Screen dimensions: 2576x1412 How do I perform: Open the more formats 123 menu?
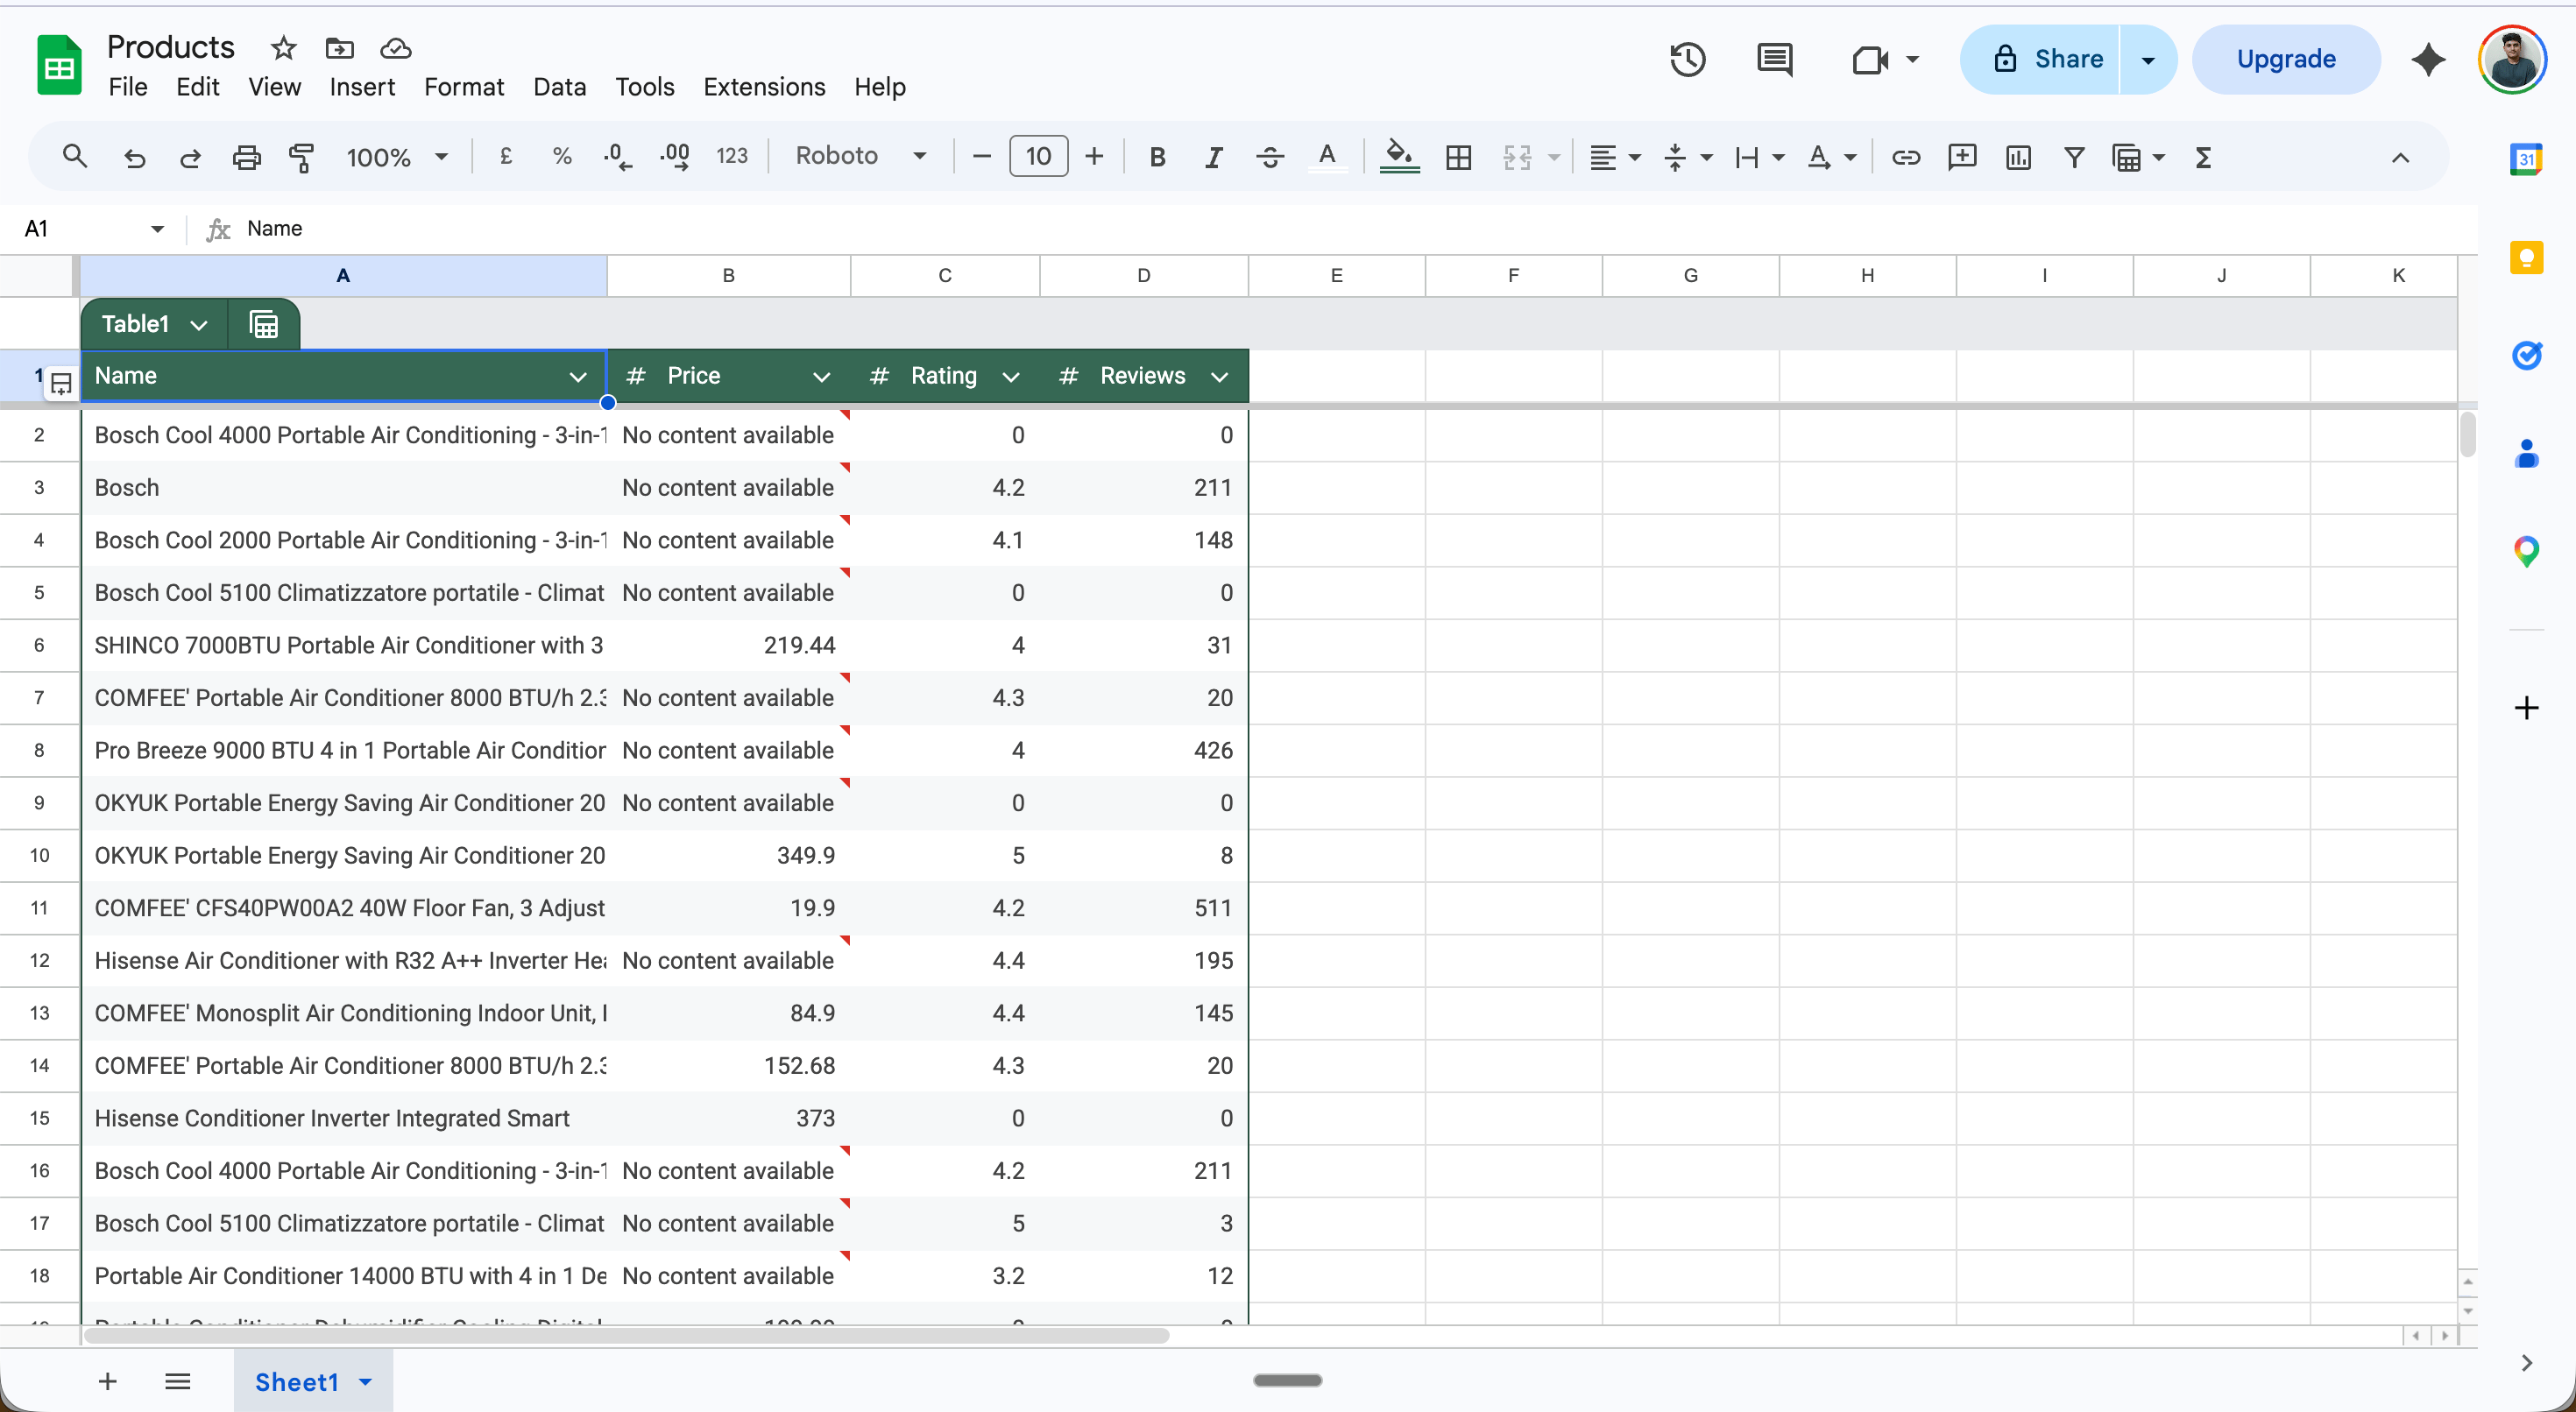pos(732,157)
